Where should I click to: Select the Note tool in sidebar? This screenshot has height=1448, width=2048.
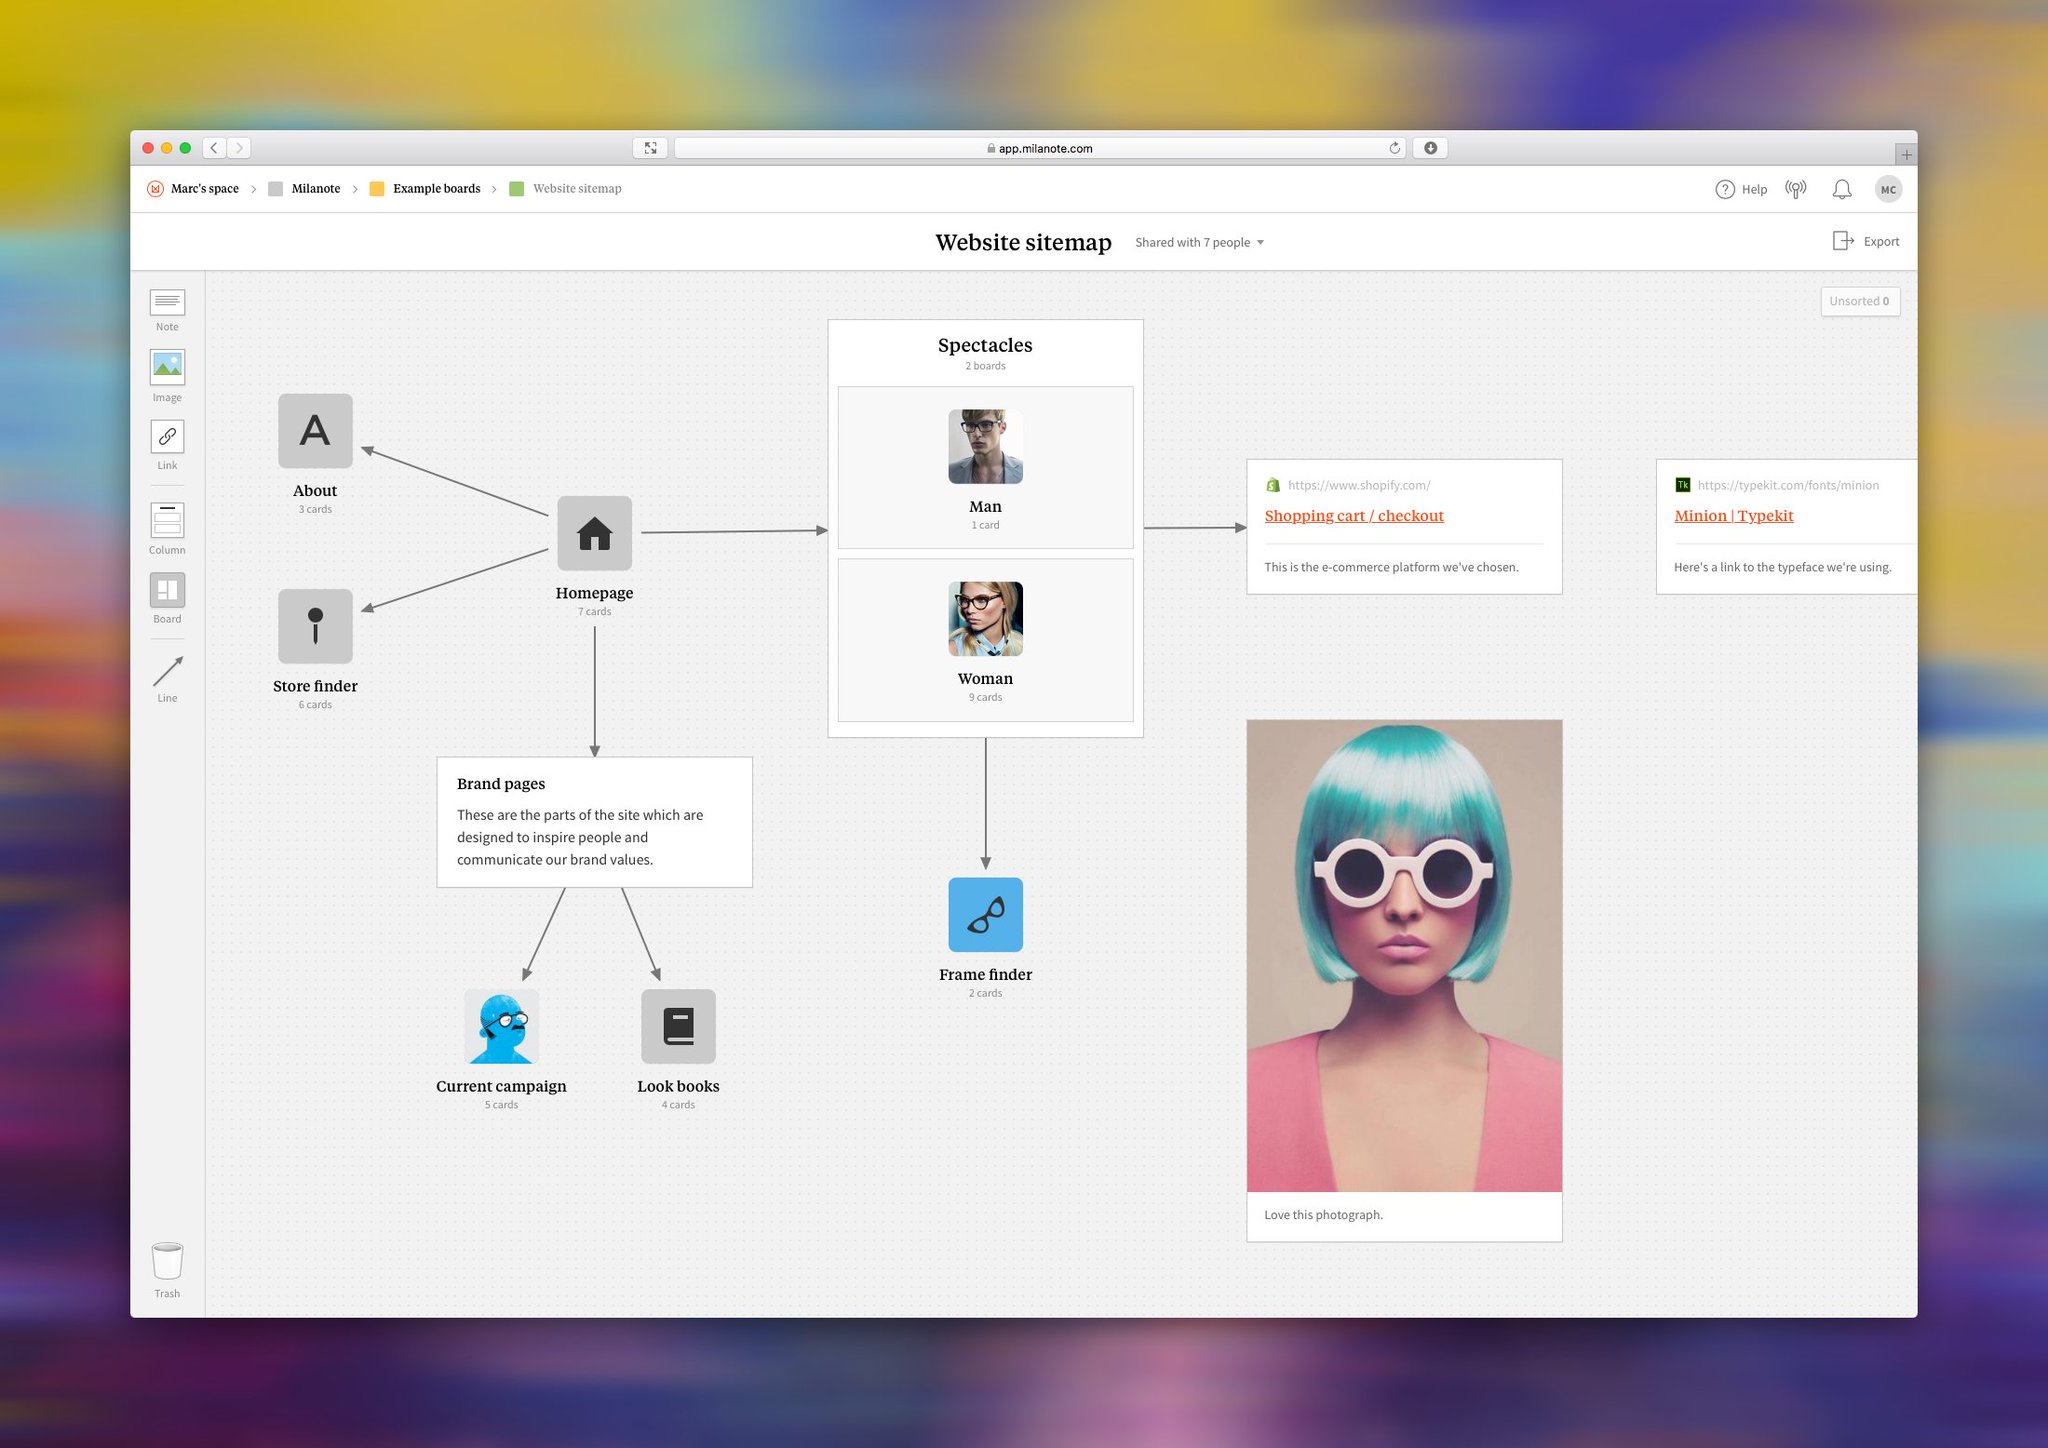click(167, 303)
